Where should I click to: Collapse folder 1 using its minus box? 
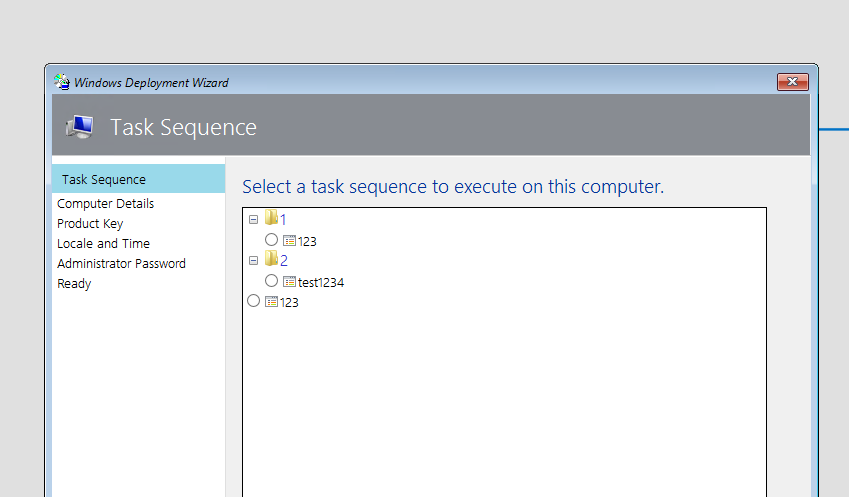[x=253, y=220]
